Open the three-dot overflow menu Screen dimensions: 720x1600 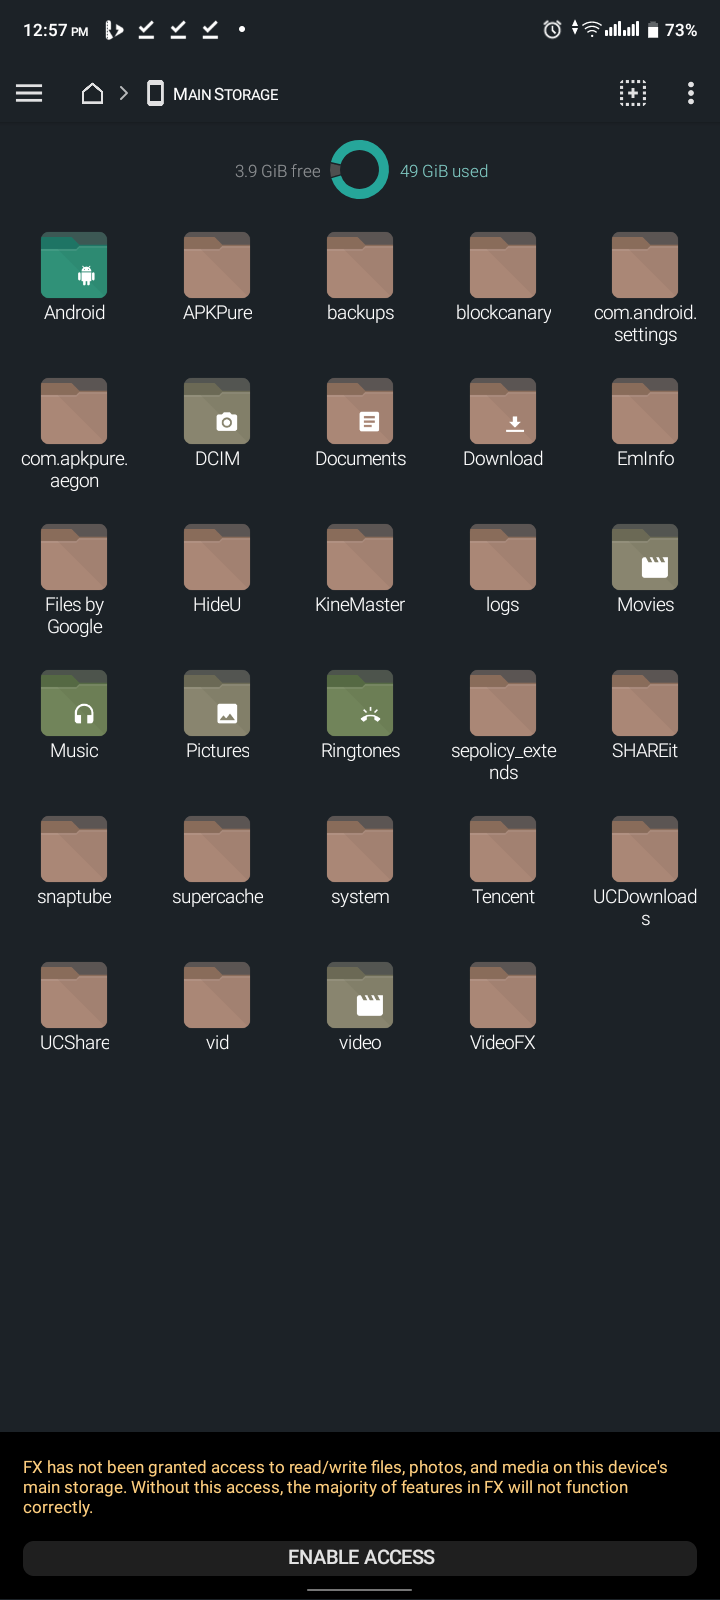click(690, 94)
